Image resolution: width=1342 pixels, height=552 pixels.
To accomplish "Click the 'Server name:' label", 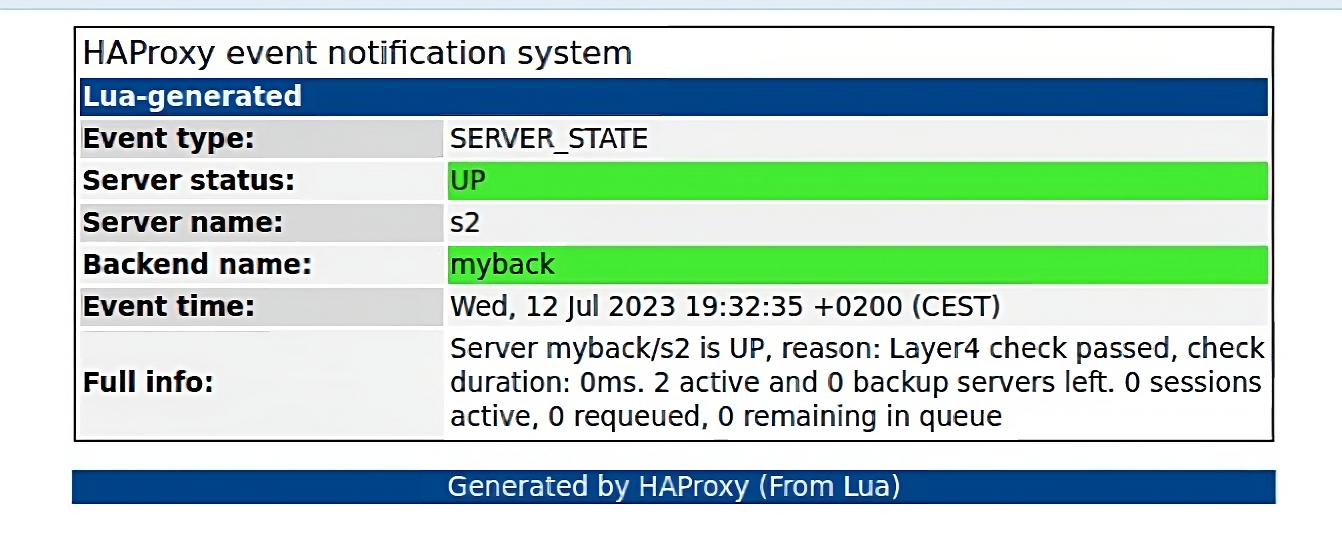I will click(183, 223).
